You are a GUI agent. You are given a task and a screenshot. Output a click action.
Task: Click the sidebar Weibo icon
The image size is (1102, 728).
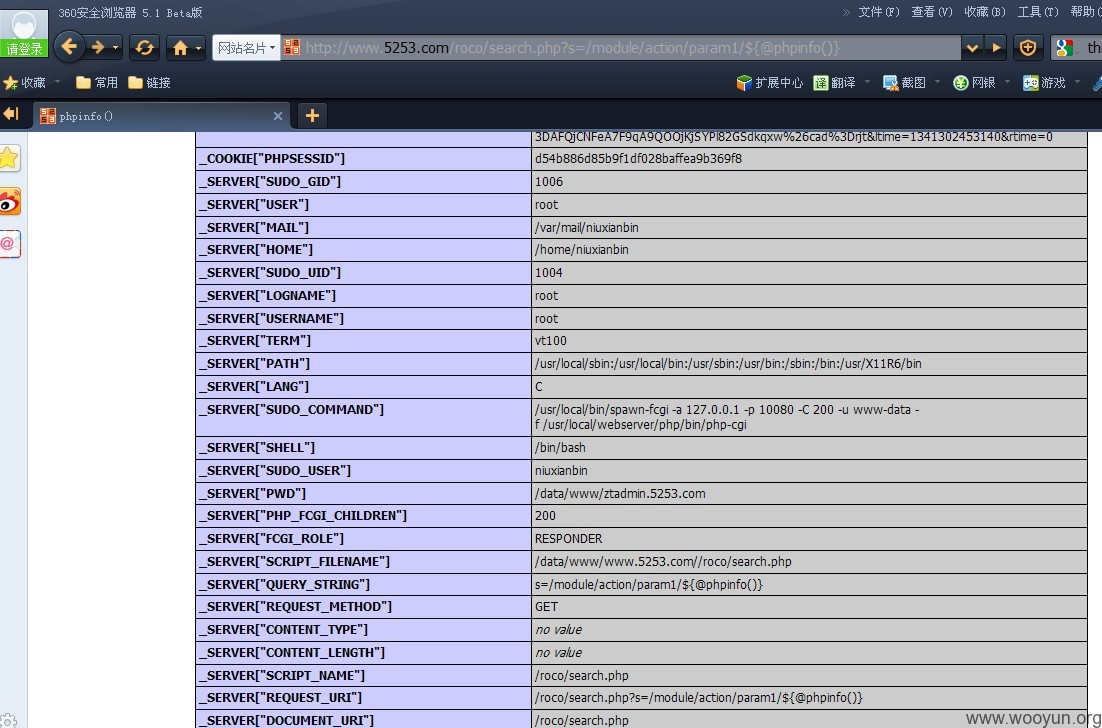point(10,202)
